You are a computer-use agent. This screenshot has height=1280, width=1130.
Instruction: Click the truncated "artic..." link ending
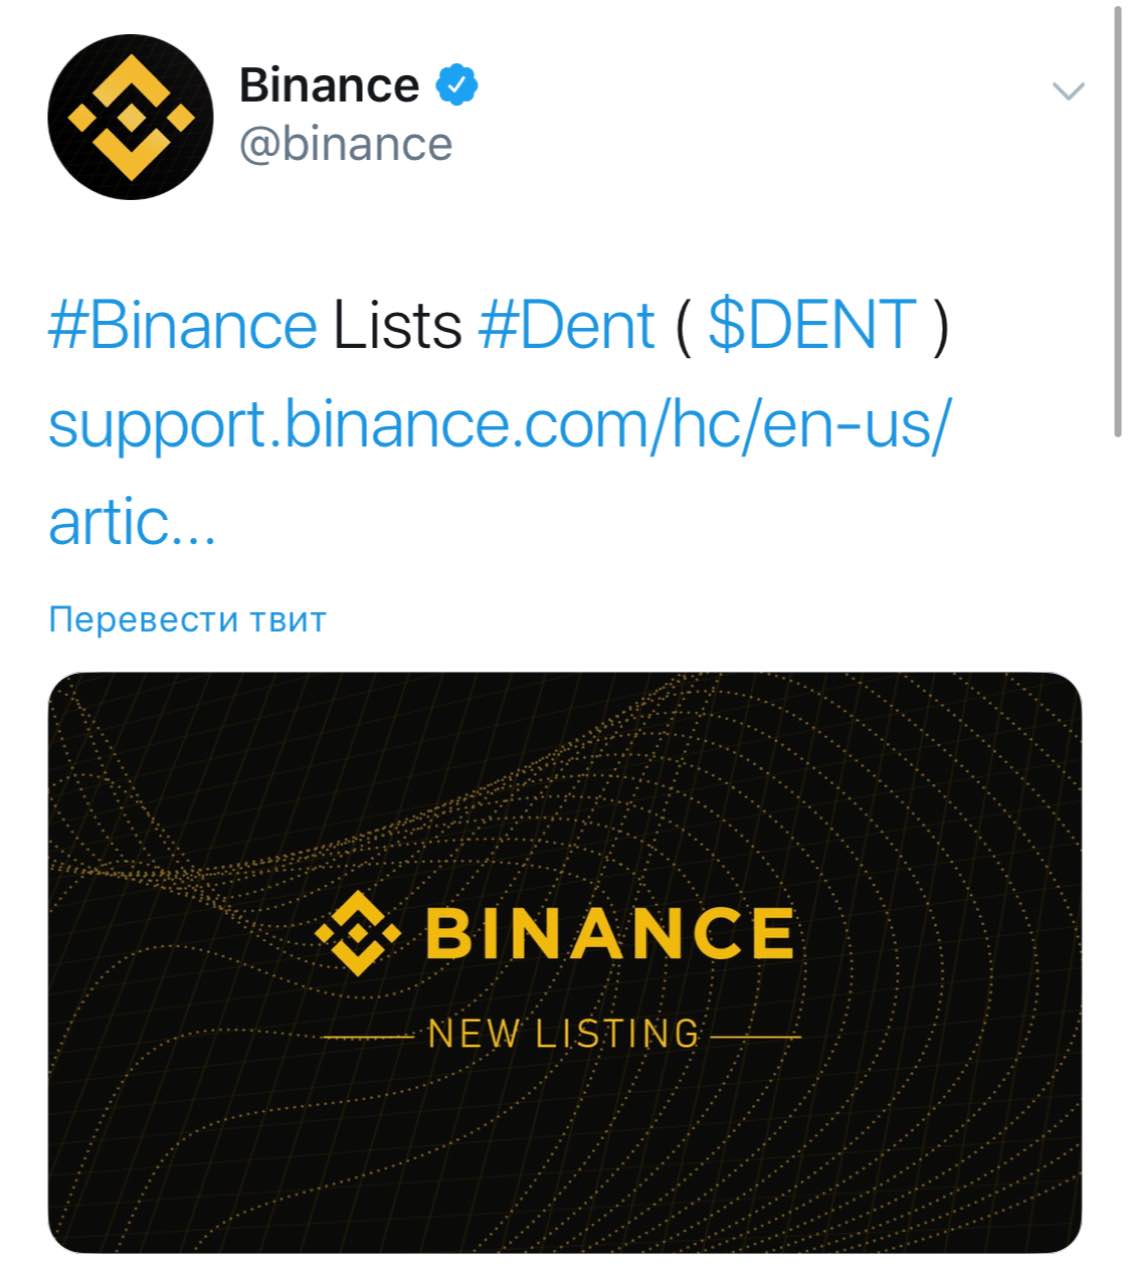[x=131, y=523]
